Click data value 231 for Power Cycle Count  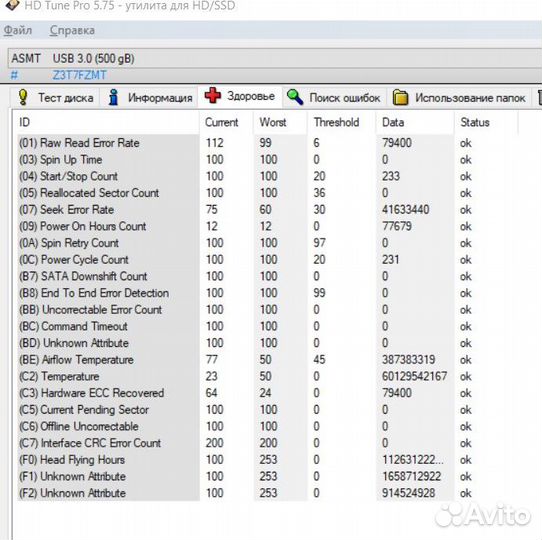pyautogui.click(x=391, y=260)
